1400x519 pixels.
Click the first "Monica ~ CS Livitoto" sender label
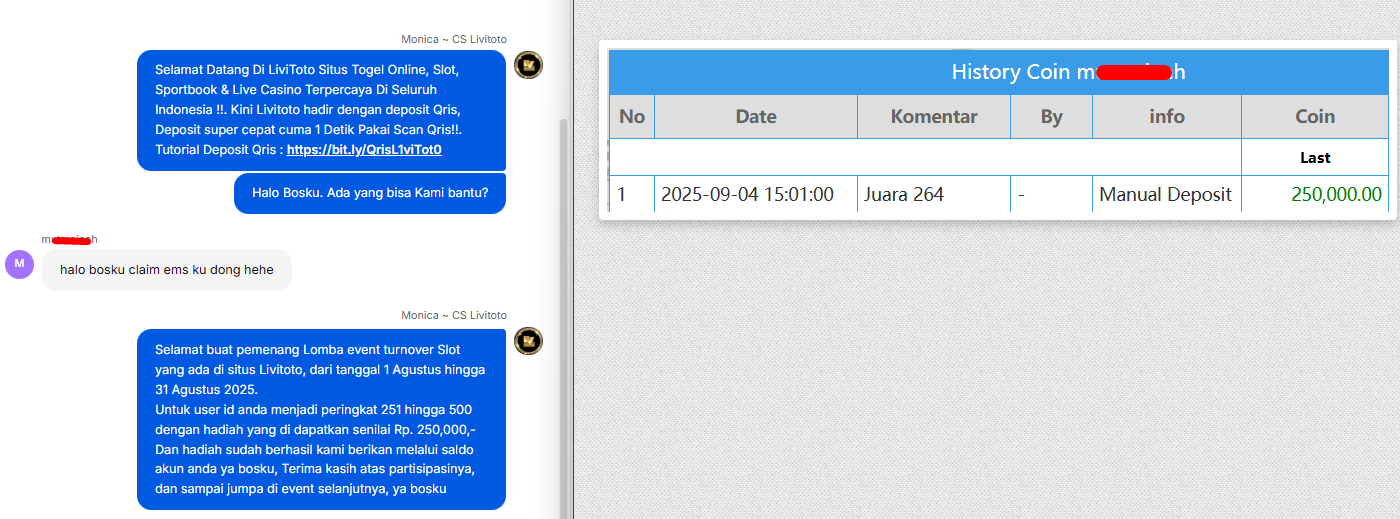(x=454, y=40)
